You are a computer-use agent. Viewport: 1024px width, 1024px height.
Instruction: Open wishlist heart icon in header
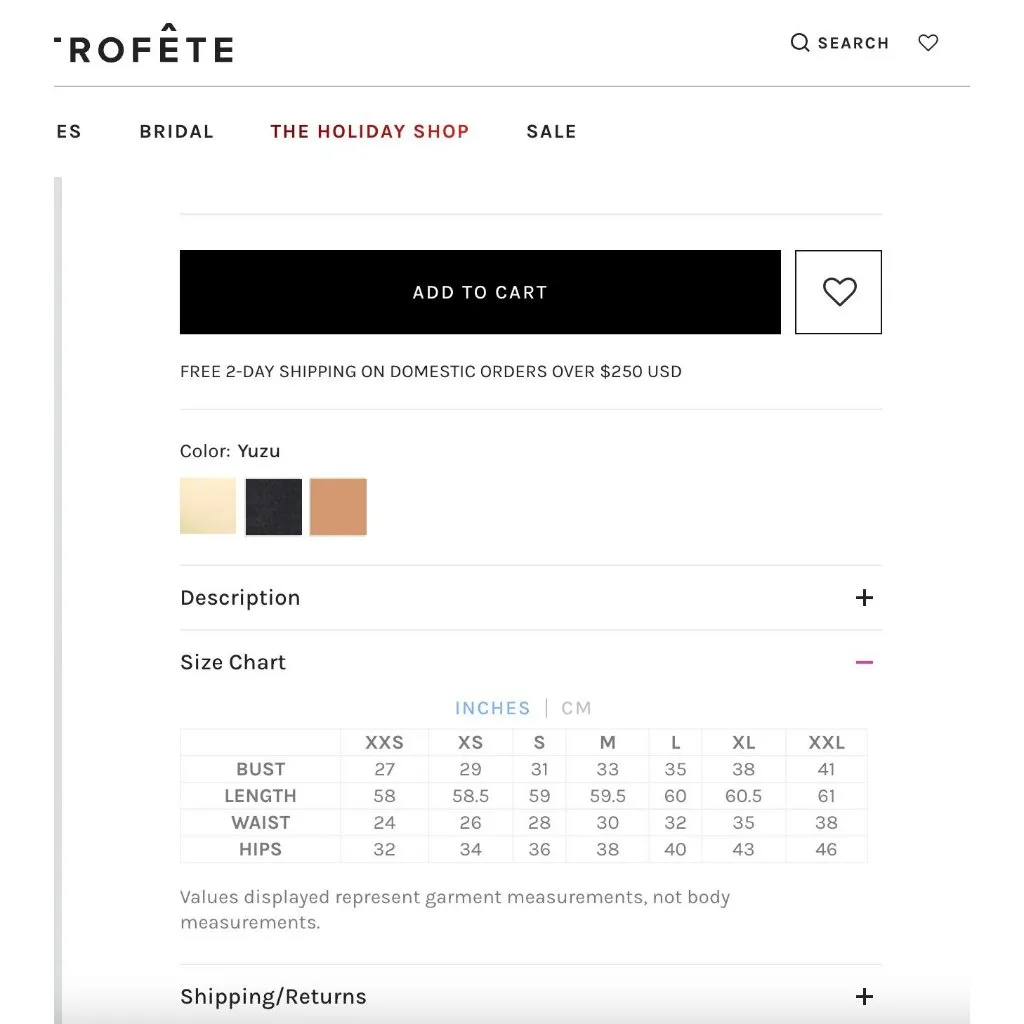928,43
